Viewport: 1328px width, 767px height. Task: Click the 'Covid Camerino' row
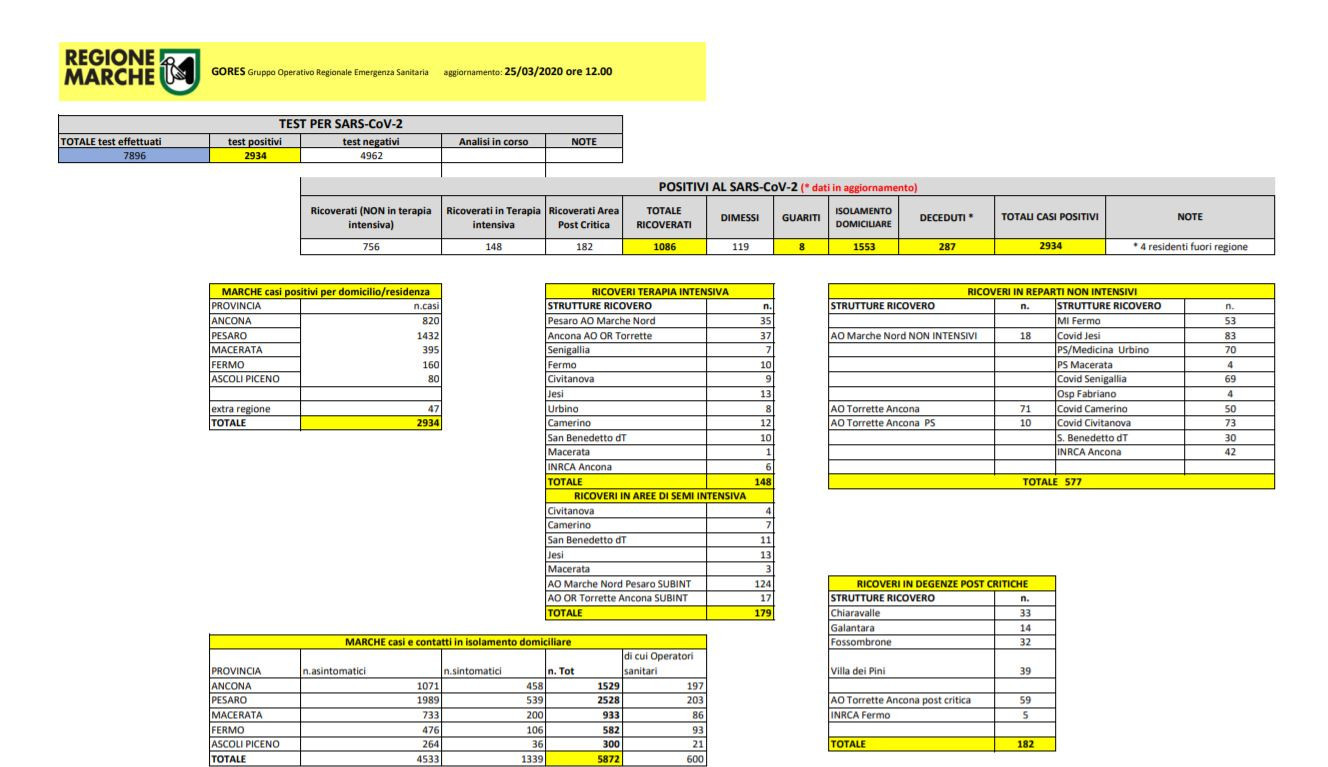1165,408
